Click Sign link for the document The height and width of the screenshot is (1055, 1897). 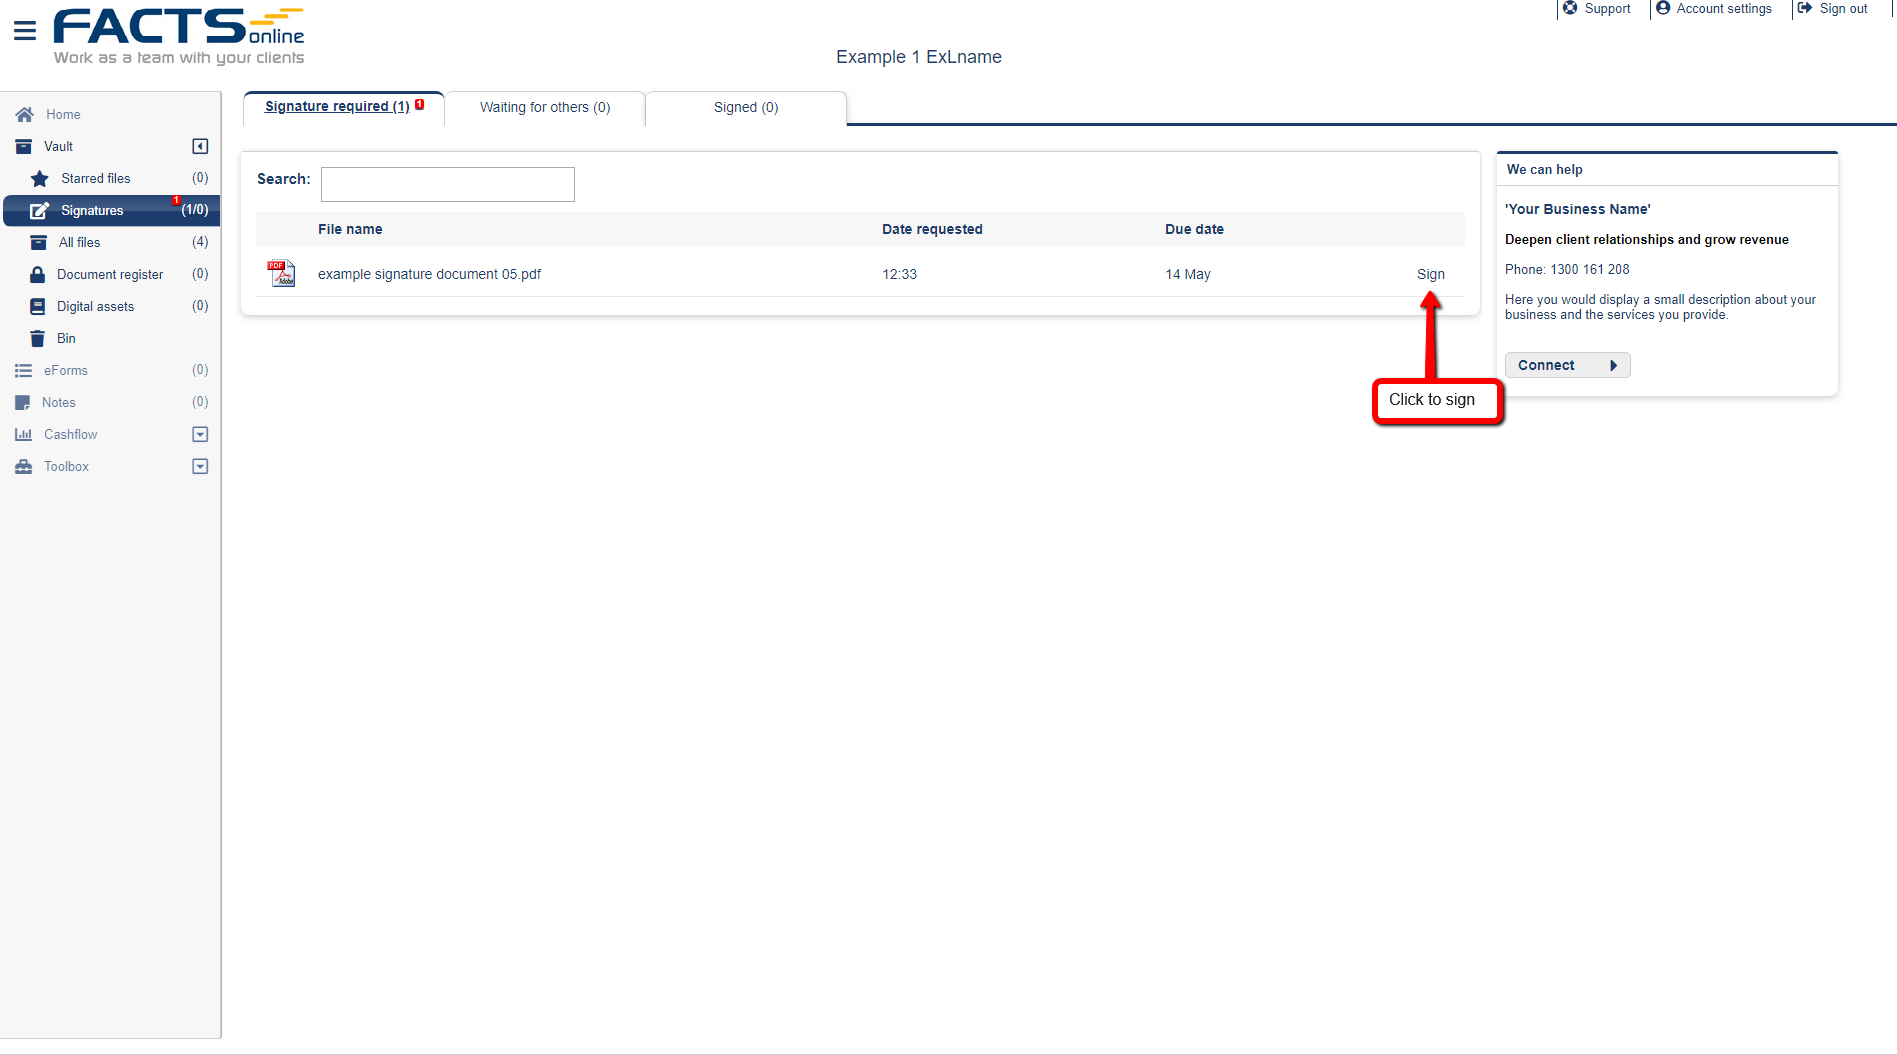tap(1430, 274)
